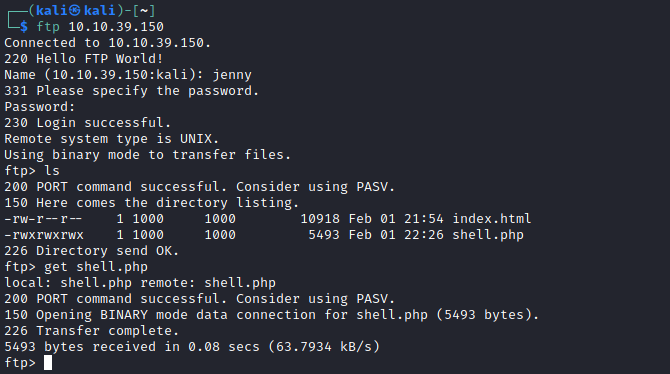Screen dimensions: 670x374
Task: Click the username 'jenny' text
Action: coord(232,75)
